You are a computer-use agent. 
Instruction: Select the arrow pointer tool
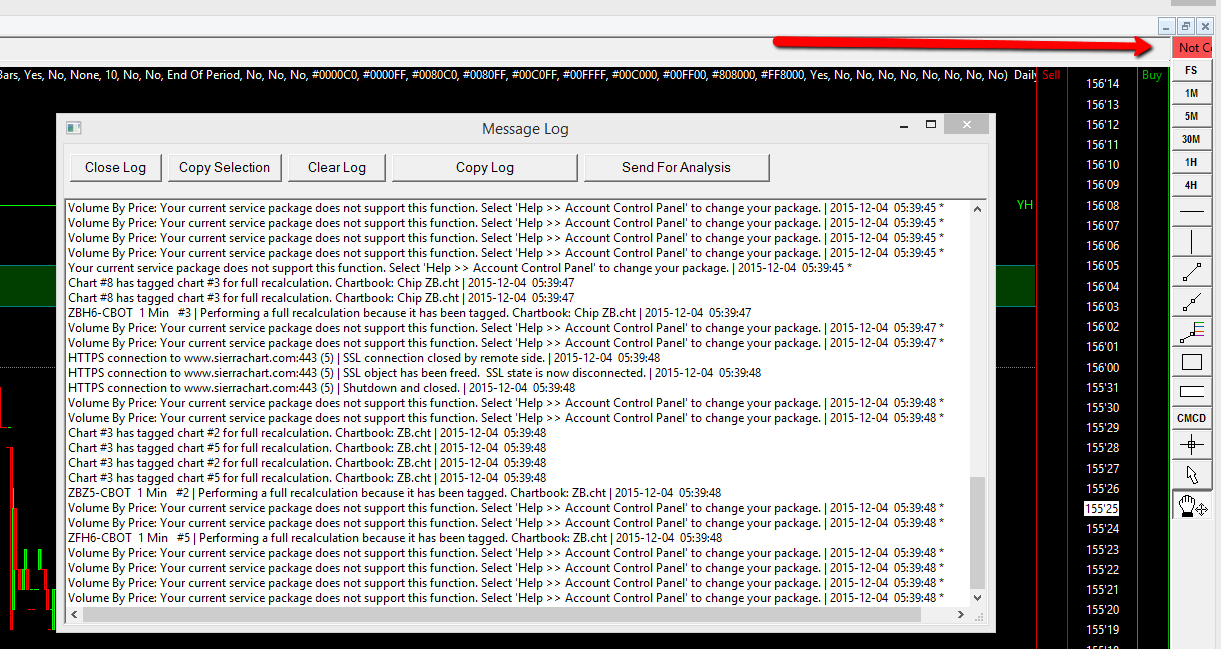[x=1191, y=475]
